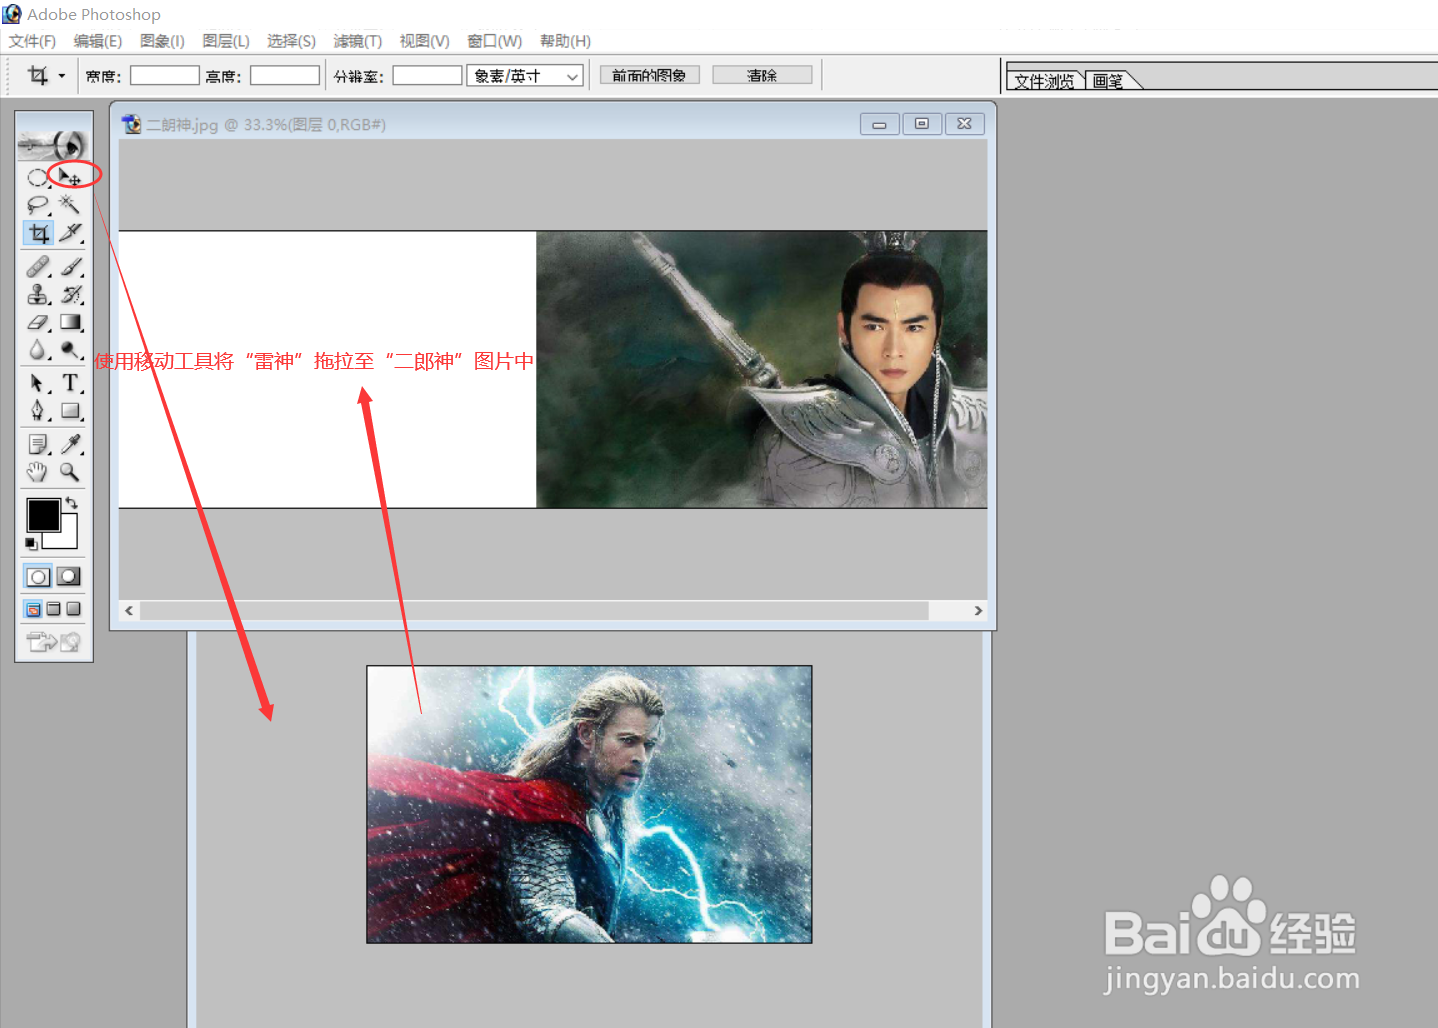Open the 编辑(E) menu

click(x=98, y=41)
